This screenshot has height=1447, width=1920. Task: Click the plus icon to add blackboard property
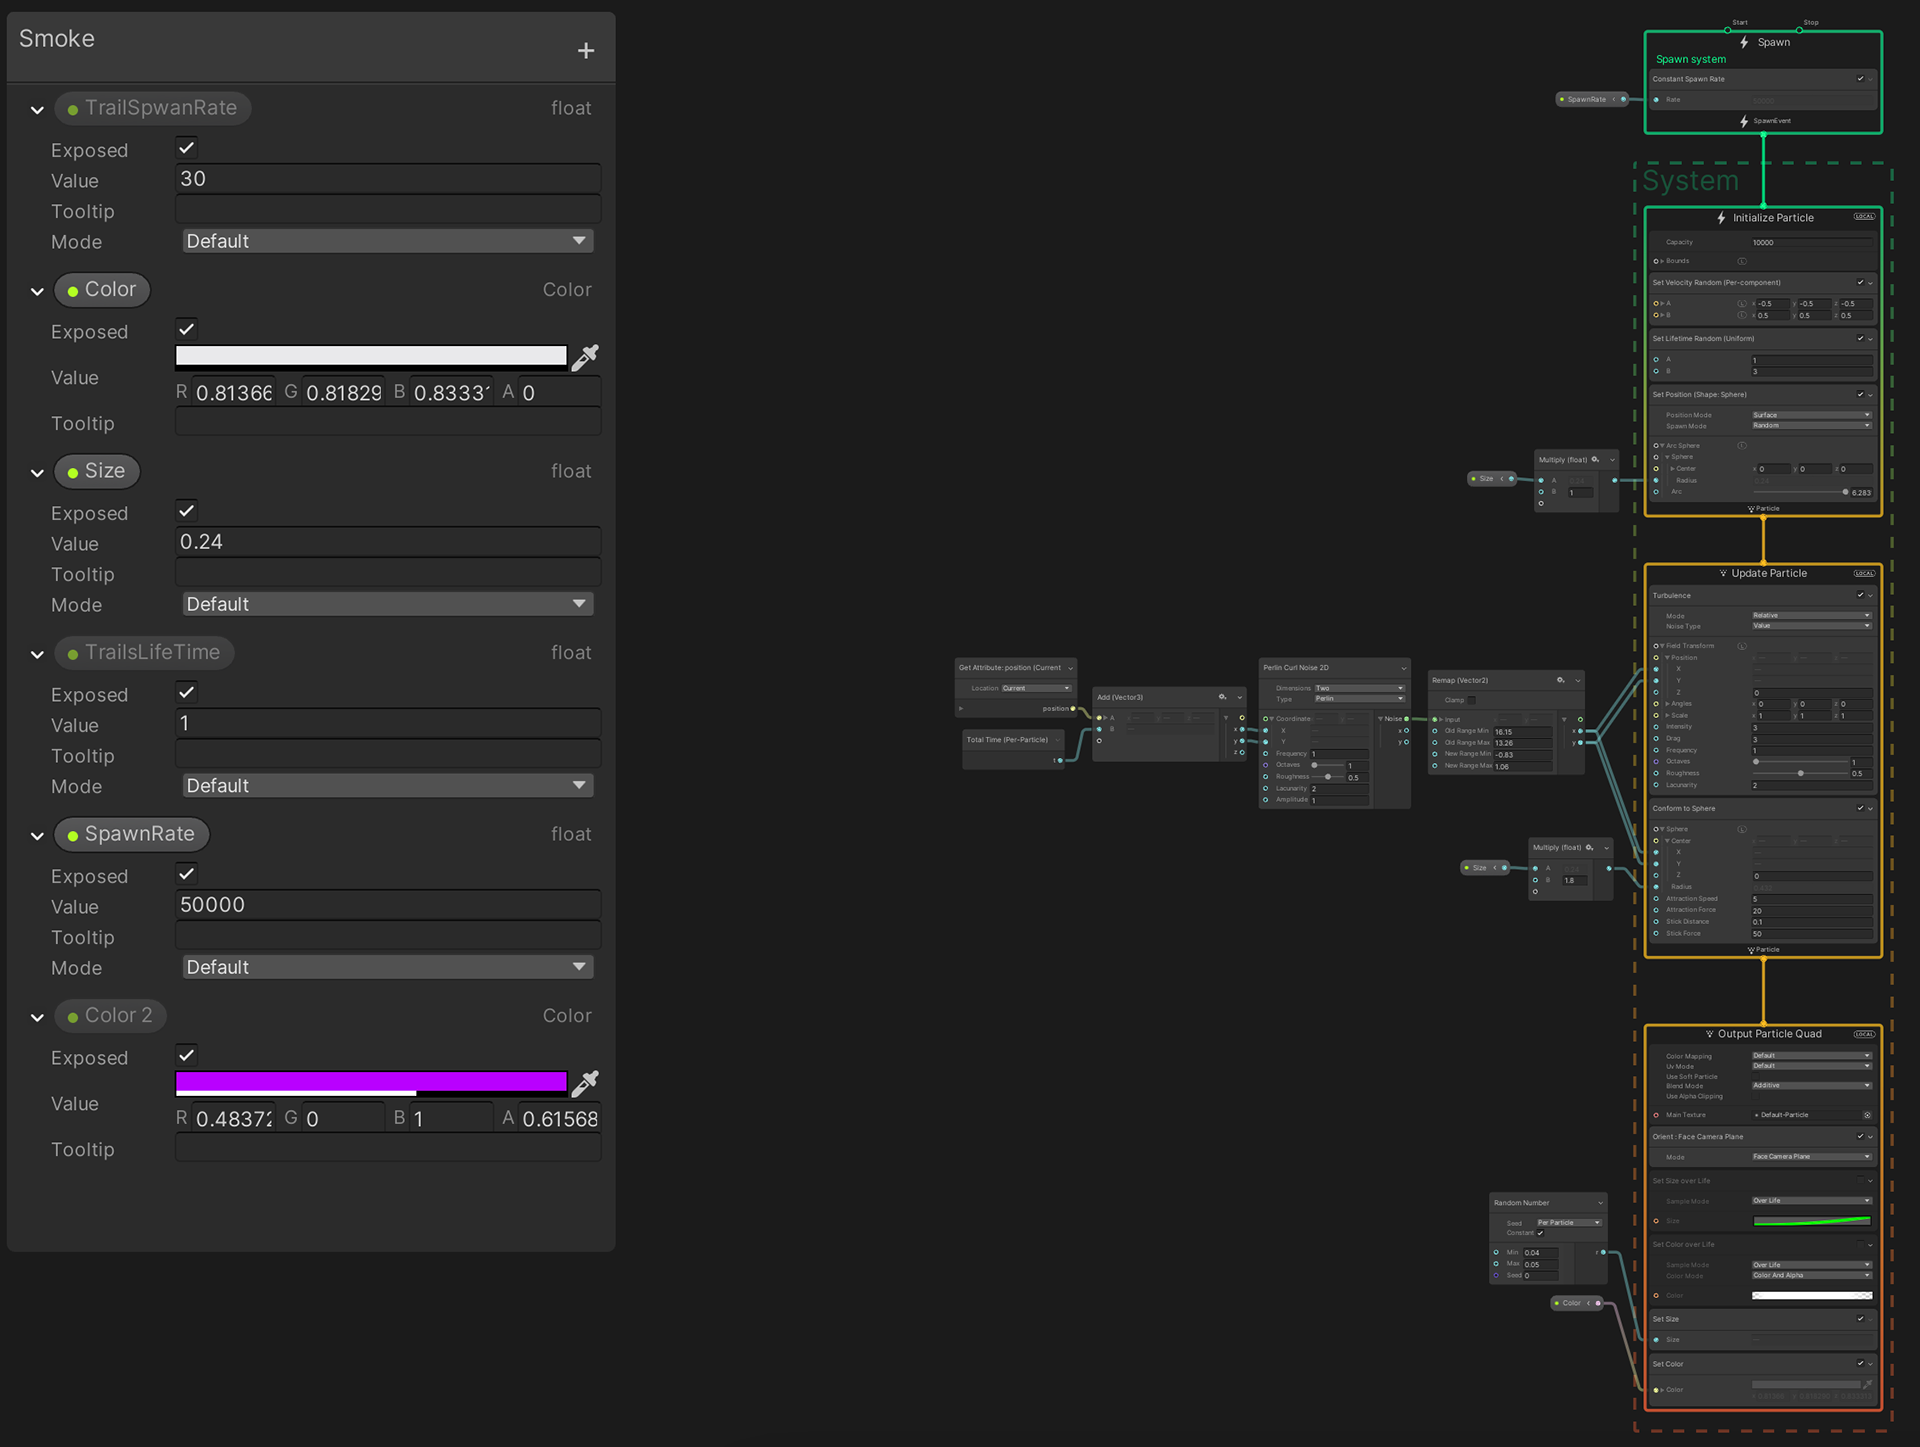(x=586, y=51)
